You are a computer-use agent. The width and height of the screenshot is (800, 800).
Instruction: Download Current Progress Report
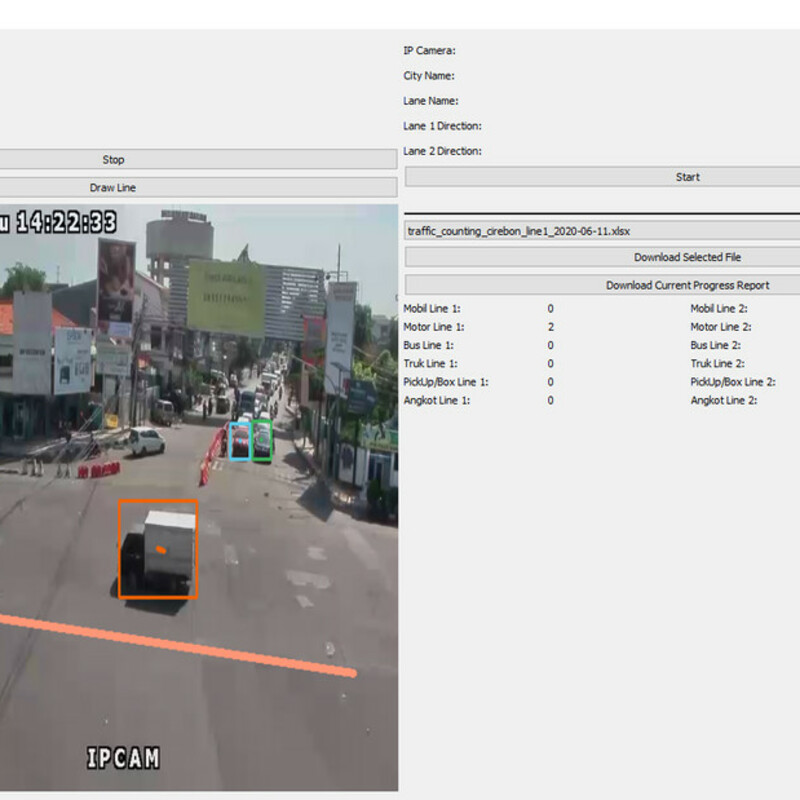pos(687,285)
